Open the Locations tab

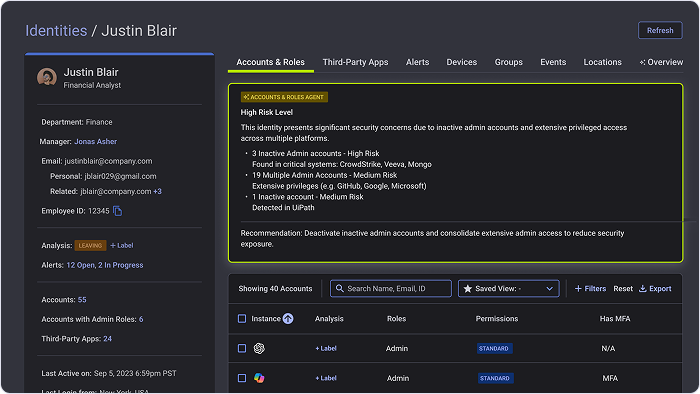point(602,62)
